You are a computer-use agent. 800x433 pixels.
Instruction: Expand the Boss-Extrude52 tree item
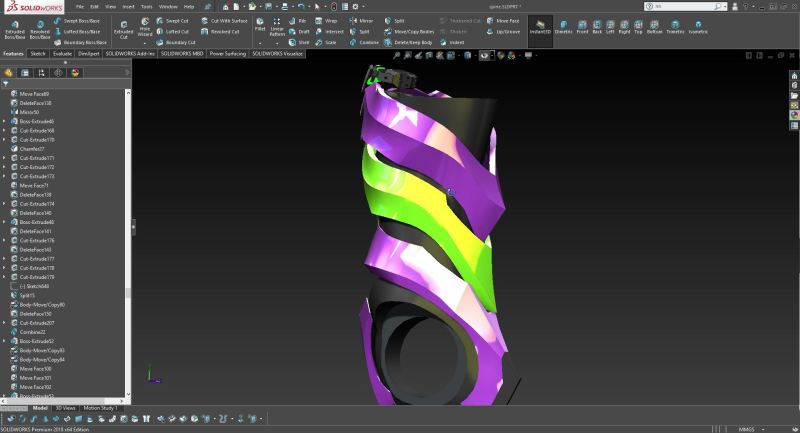[x=5, y=341]
